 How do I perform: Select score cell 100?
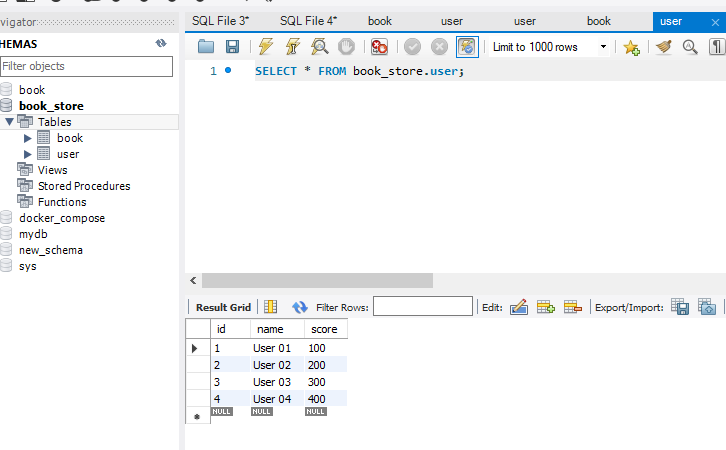point(325,348)
